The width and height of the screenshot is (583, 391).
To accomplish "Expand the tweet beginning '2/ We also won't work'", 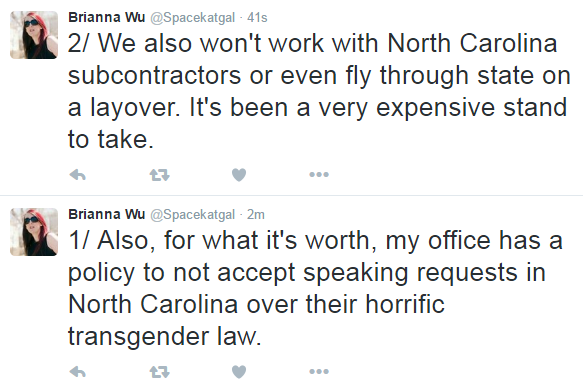I will (319, 91).
